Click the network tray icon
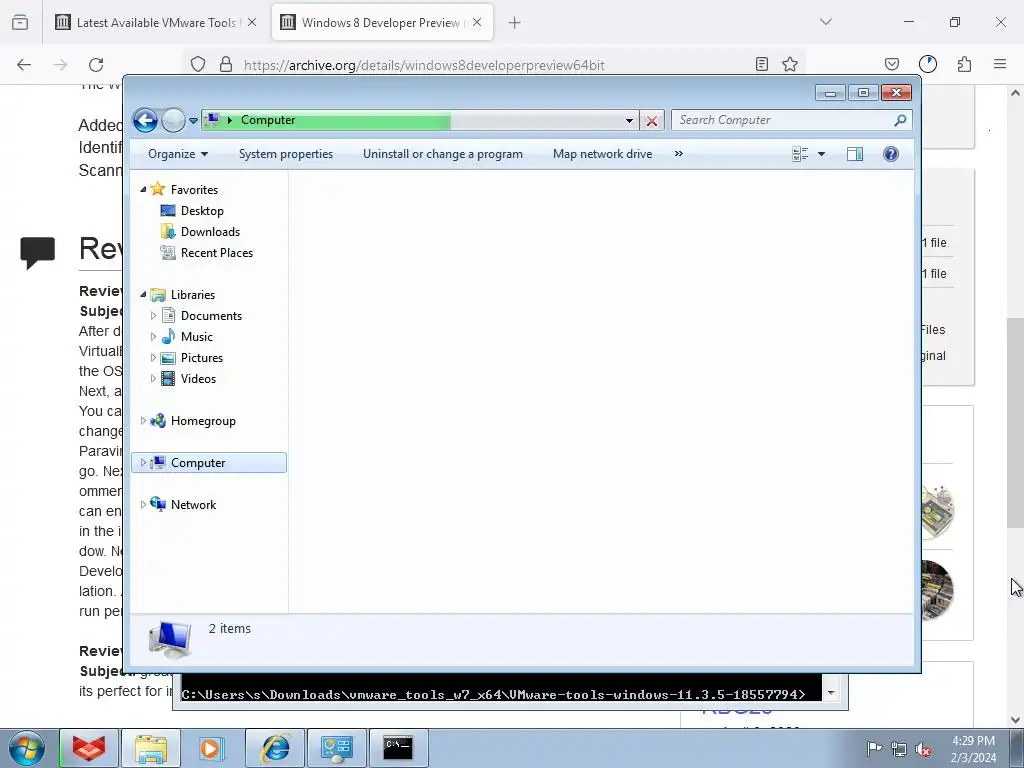Image resolution: width=1024 pixels, height=768 pixels. [899, 749]
